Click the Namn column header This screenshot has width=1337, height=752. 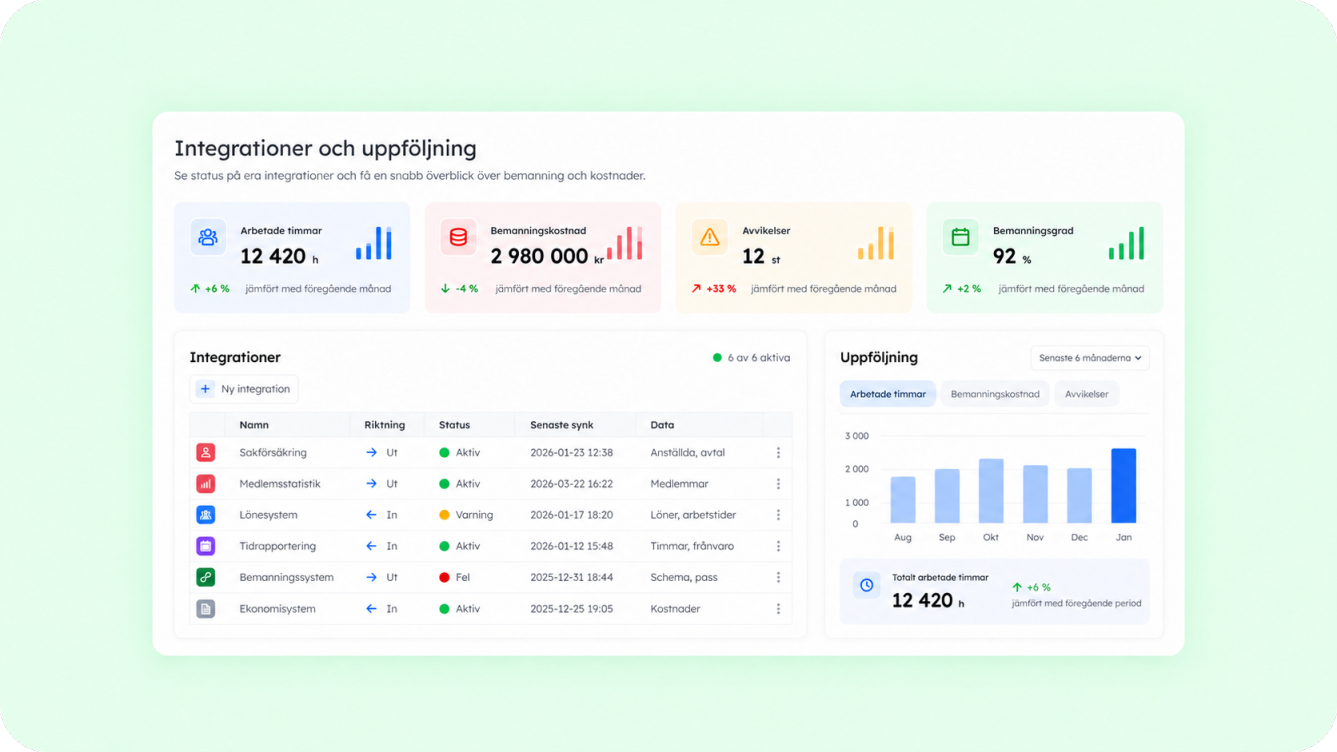point(254,425)
